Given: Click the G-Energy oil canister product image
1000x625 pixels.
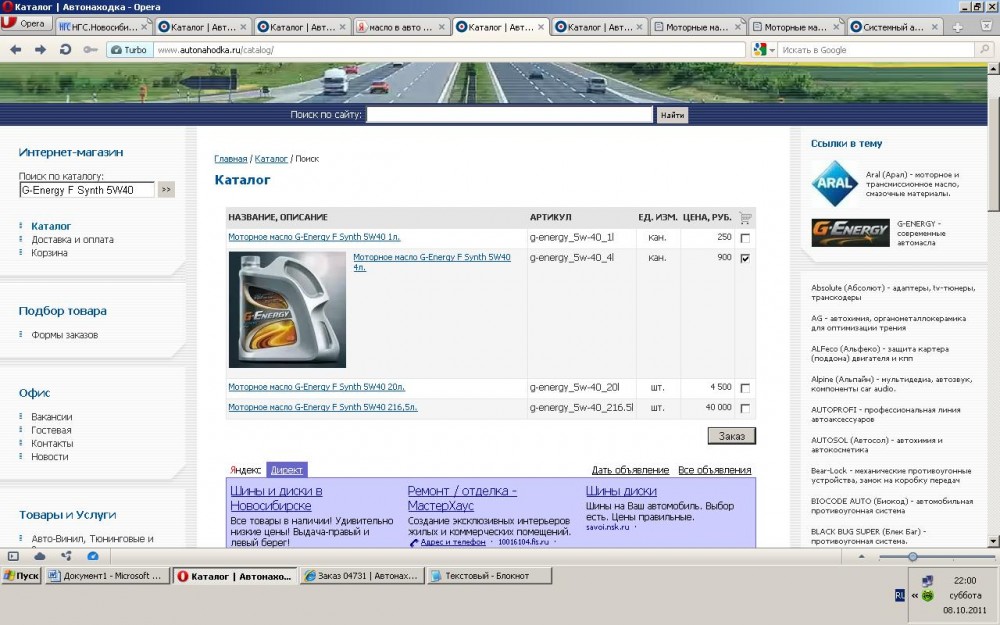Looking at the screenshot, I should coord(287,309).
